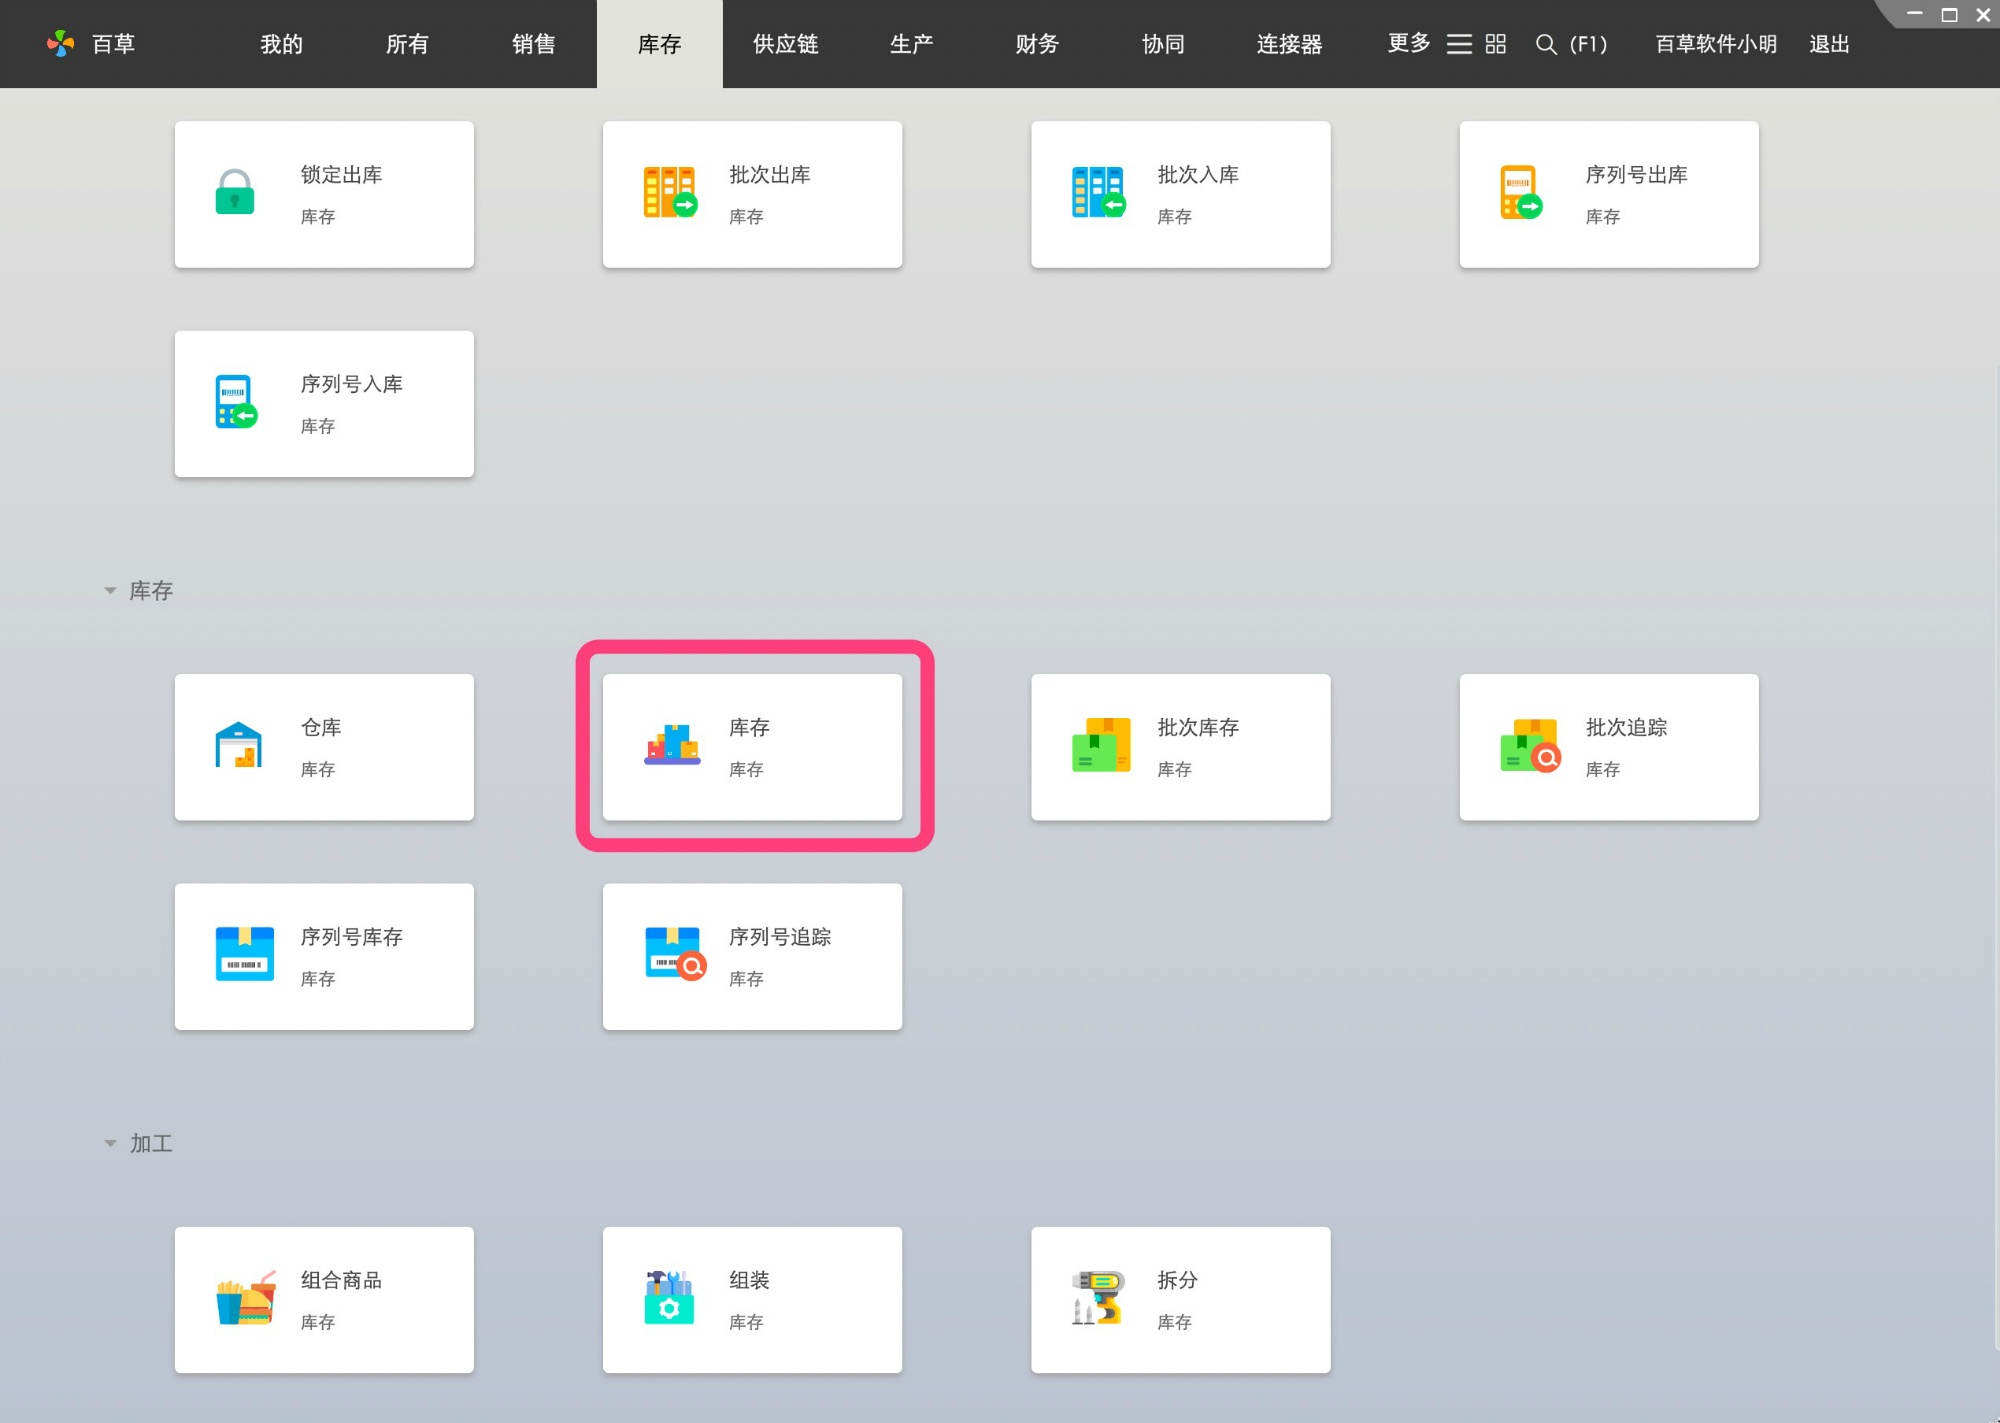Open the 批次入库 card title
Image resolution: width=2000 pixels, height=1423 pixels.
click(1198, 175)
